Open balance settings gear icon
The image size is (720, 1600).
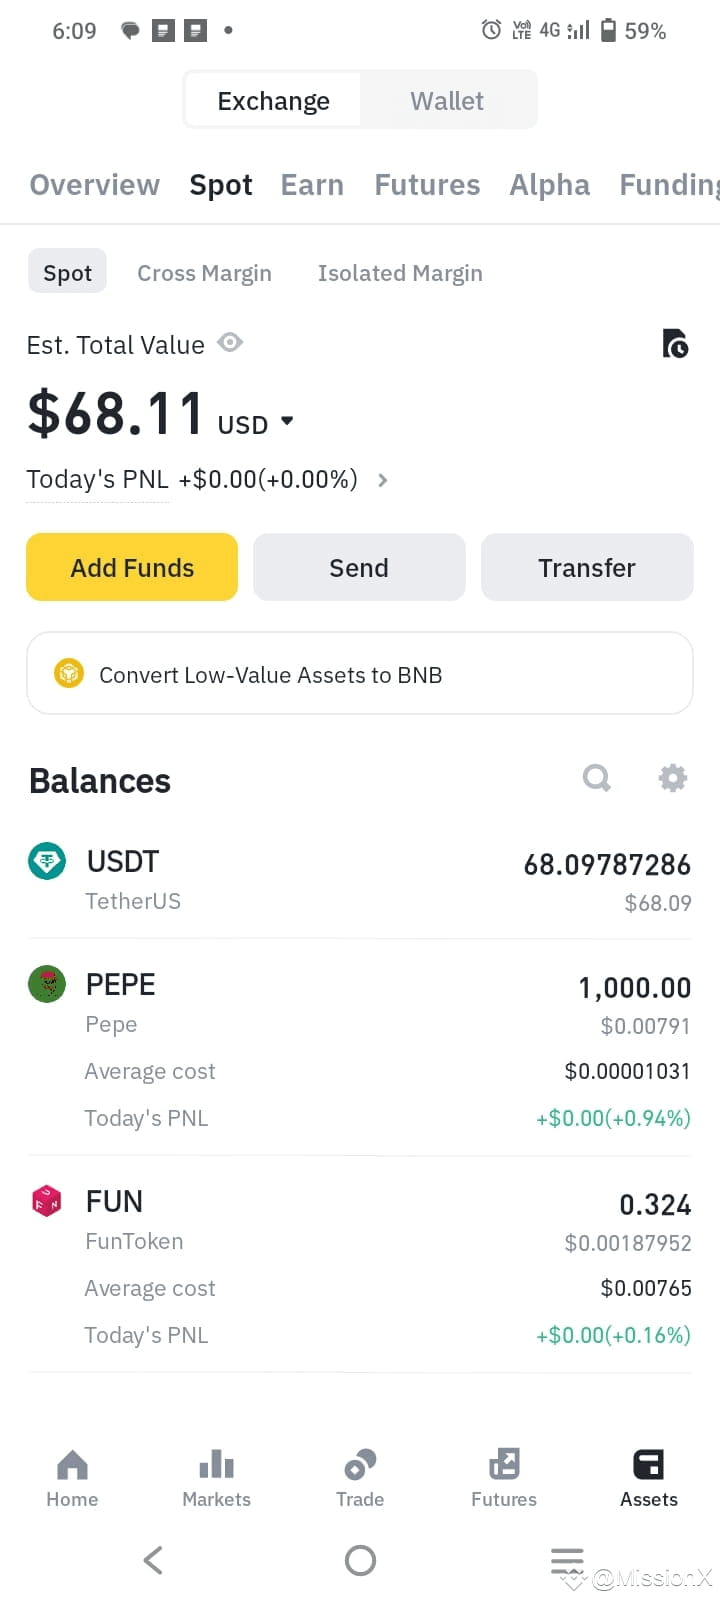pyautogui.click(x=673, y=778)
